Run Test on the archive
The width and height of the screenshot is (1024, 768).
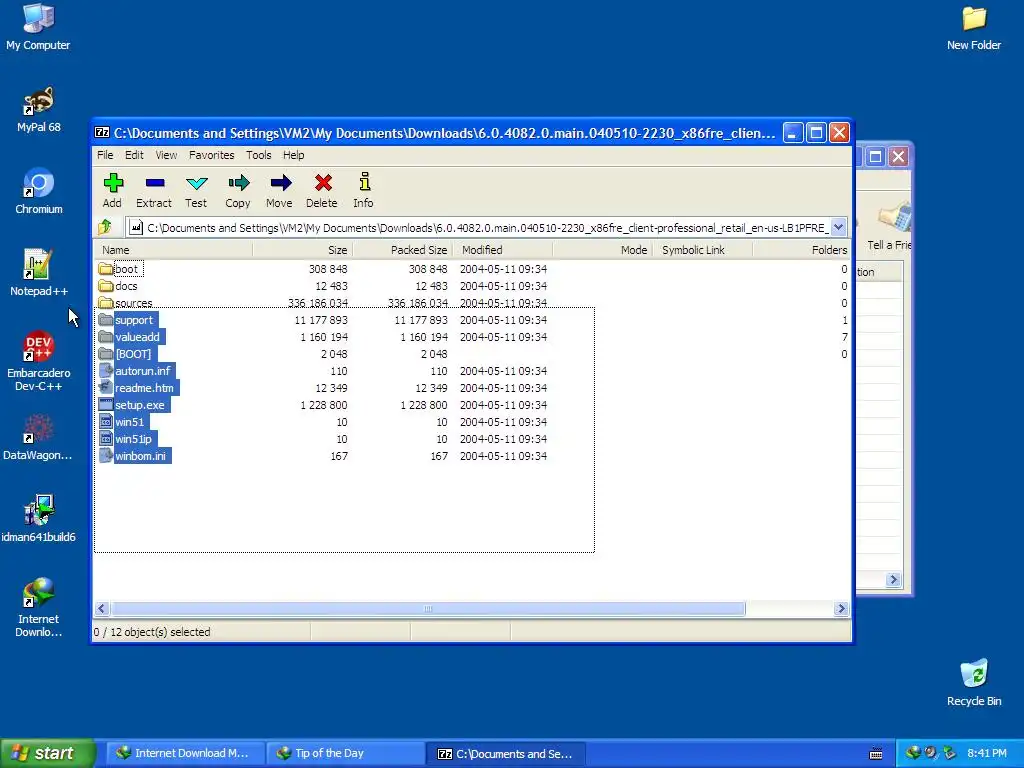(196, 191)
